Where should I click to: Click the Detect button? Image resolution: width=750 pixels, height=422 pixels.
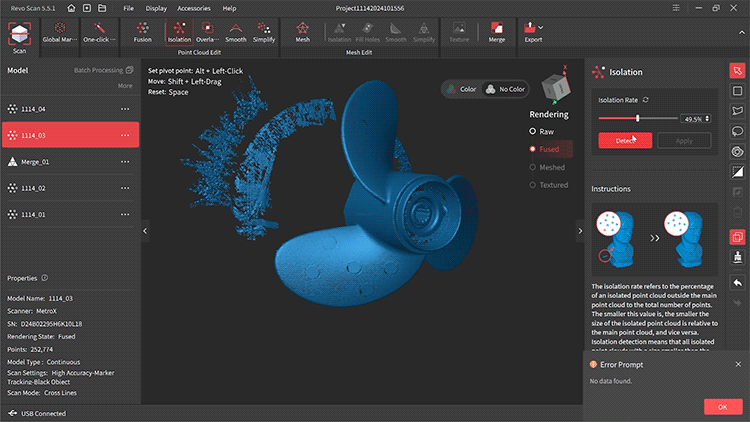coord(625,141)
